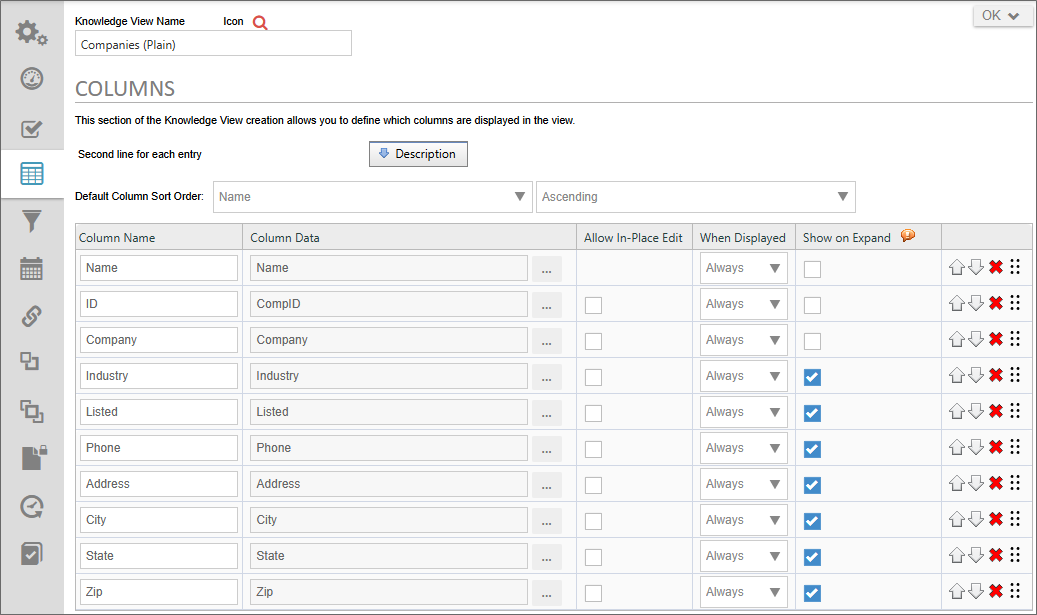Move the Company column up

click(x=957, y=340)
